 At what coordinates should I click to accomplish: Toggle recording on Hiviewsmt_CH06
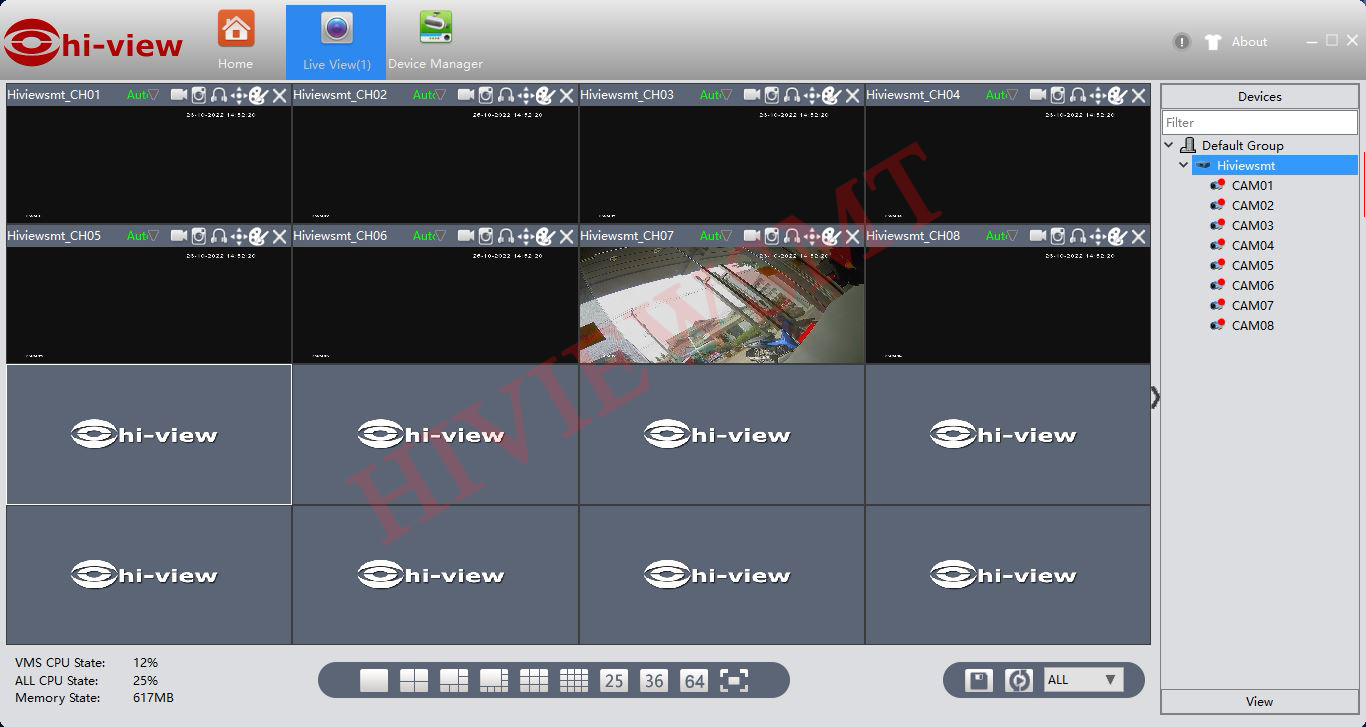pos(466,236)
